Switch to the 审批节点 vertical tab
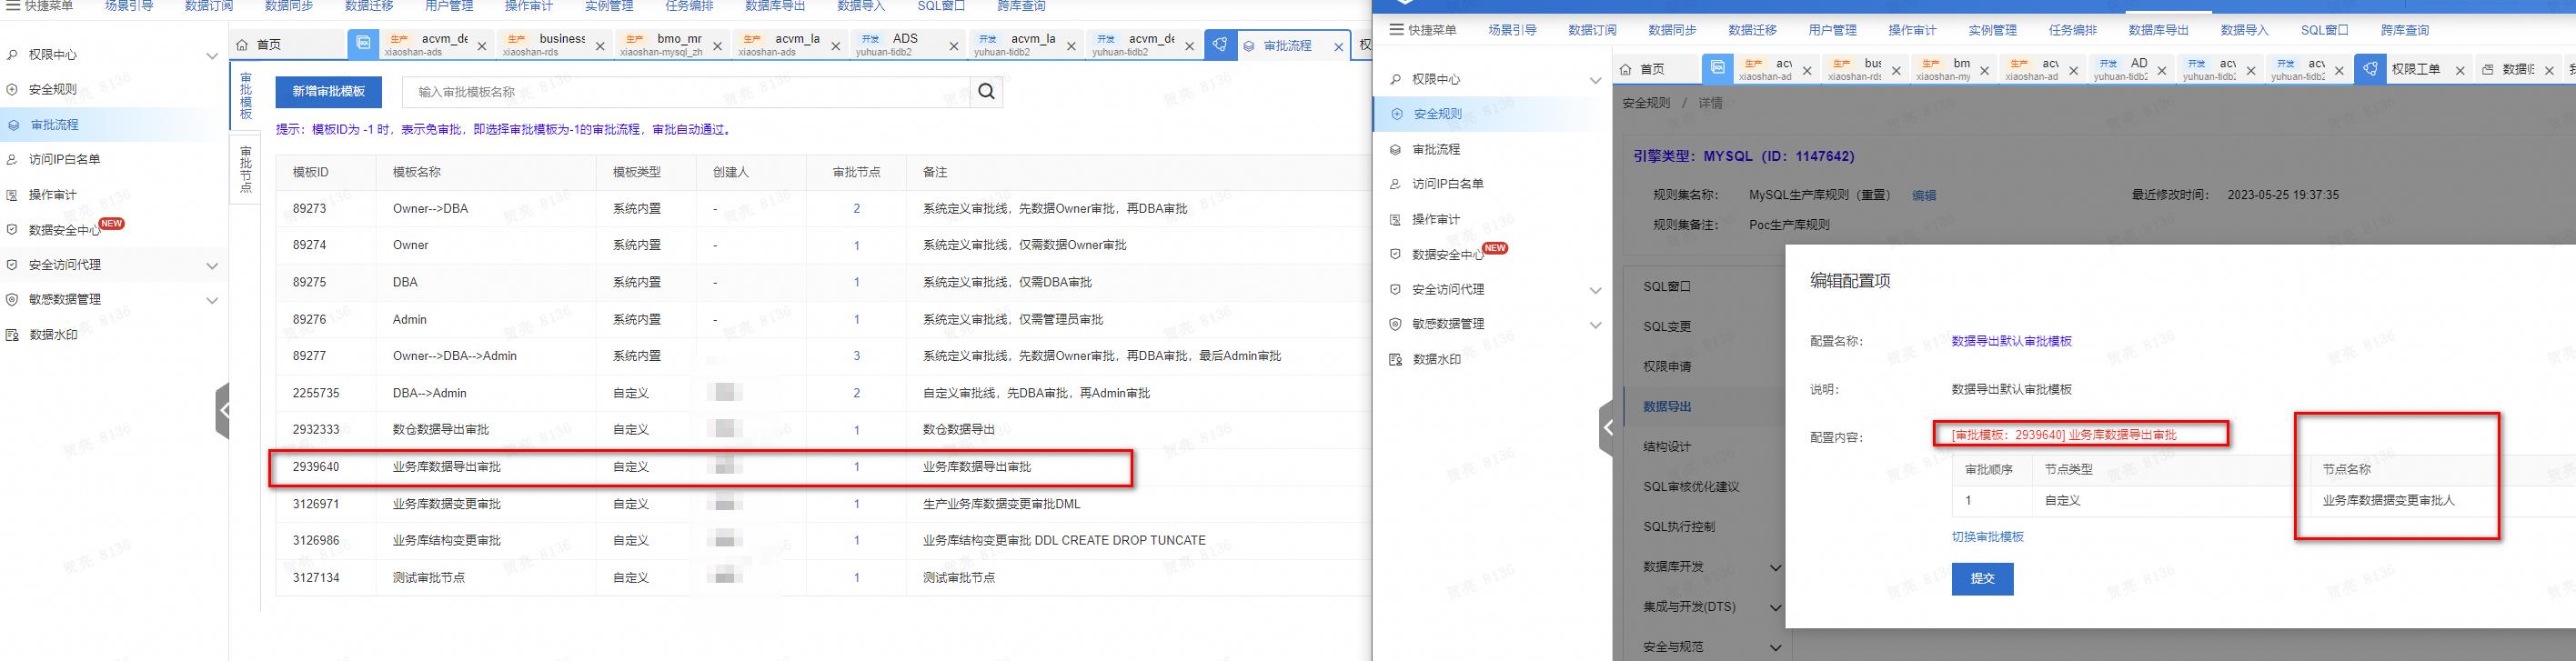The image size is (2576, 661). click(x=246, y=169)
